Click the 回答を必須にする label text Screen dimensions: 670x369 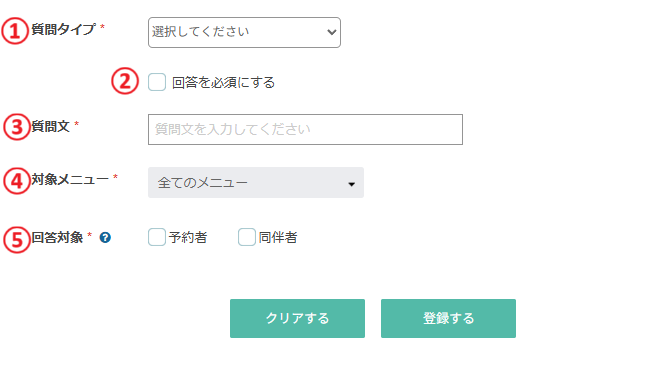tap(223, 82)
